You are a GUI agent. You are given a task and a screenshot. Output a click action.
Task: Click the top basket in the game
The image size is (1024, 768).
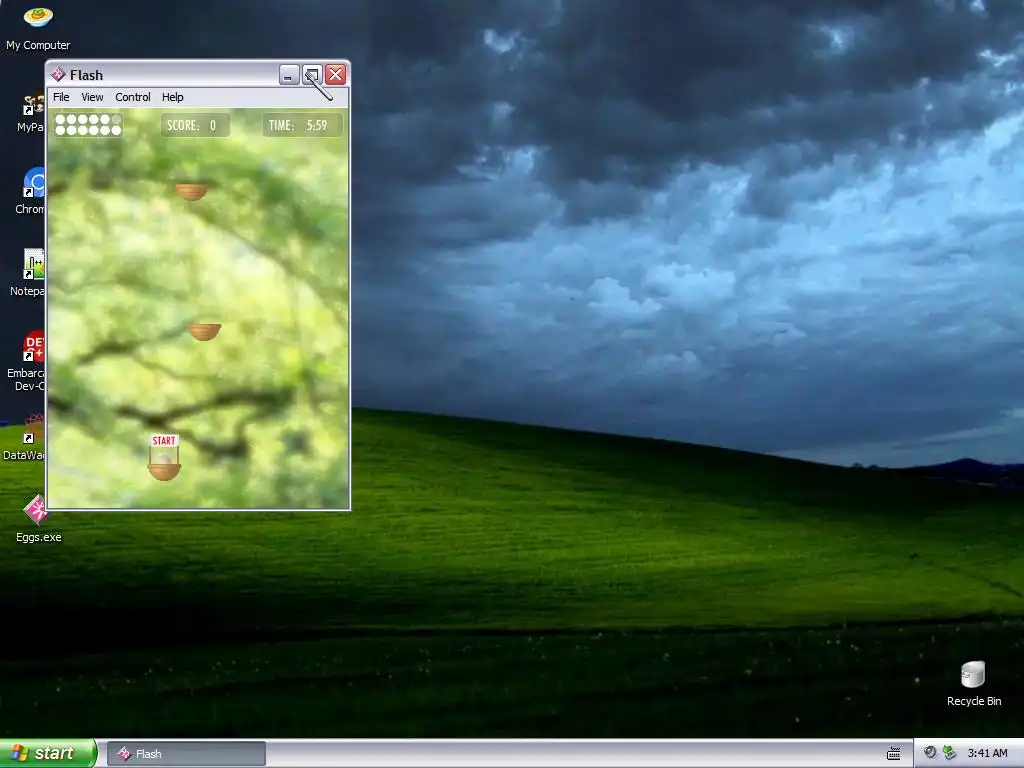point(191,191)
